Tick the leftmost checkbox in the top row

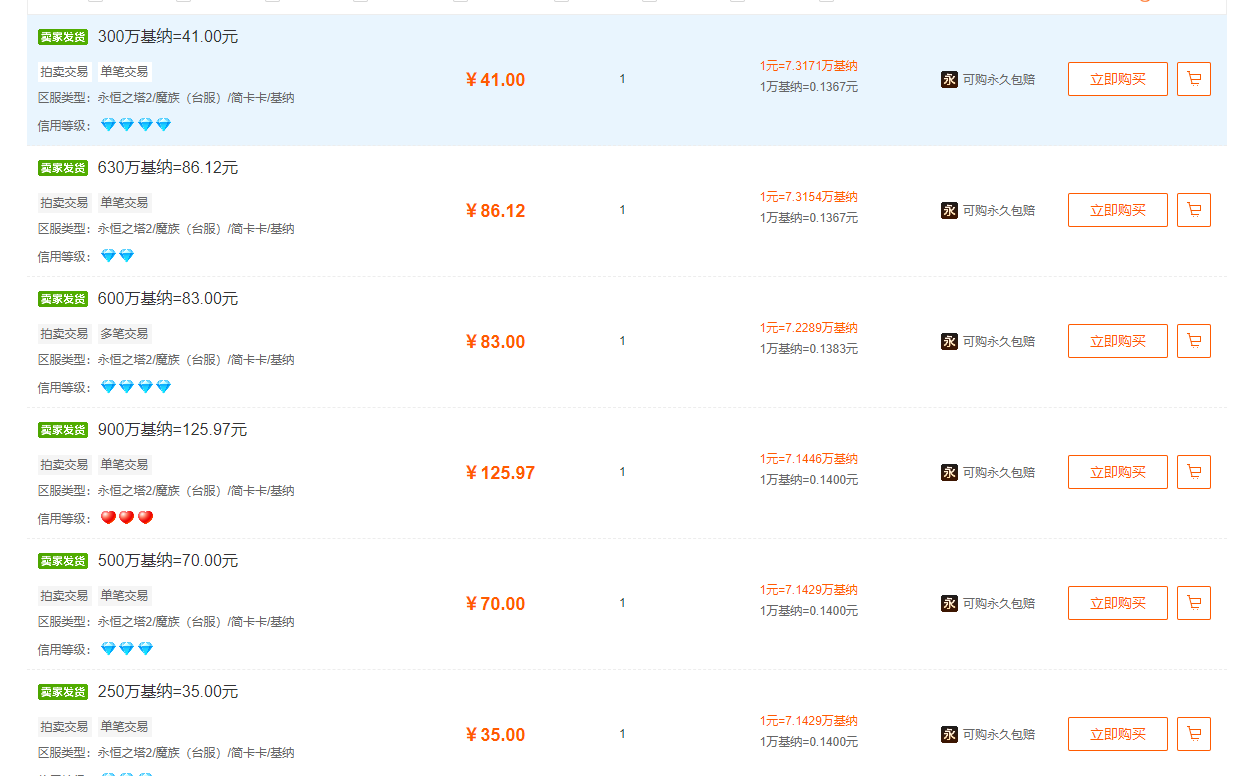[94, 4]
